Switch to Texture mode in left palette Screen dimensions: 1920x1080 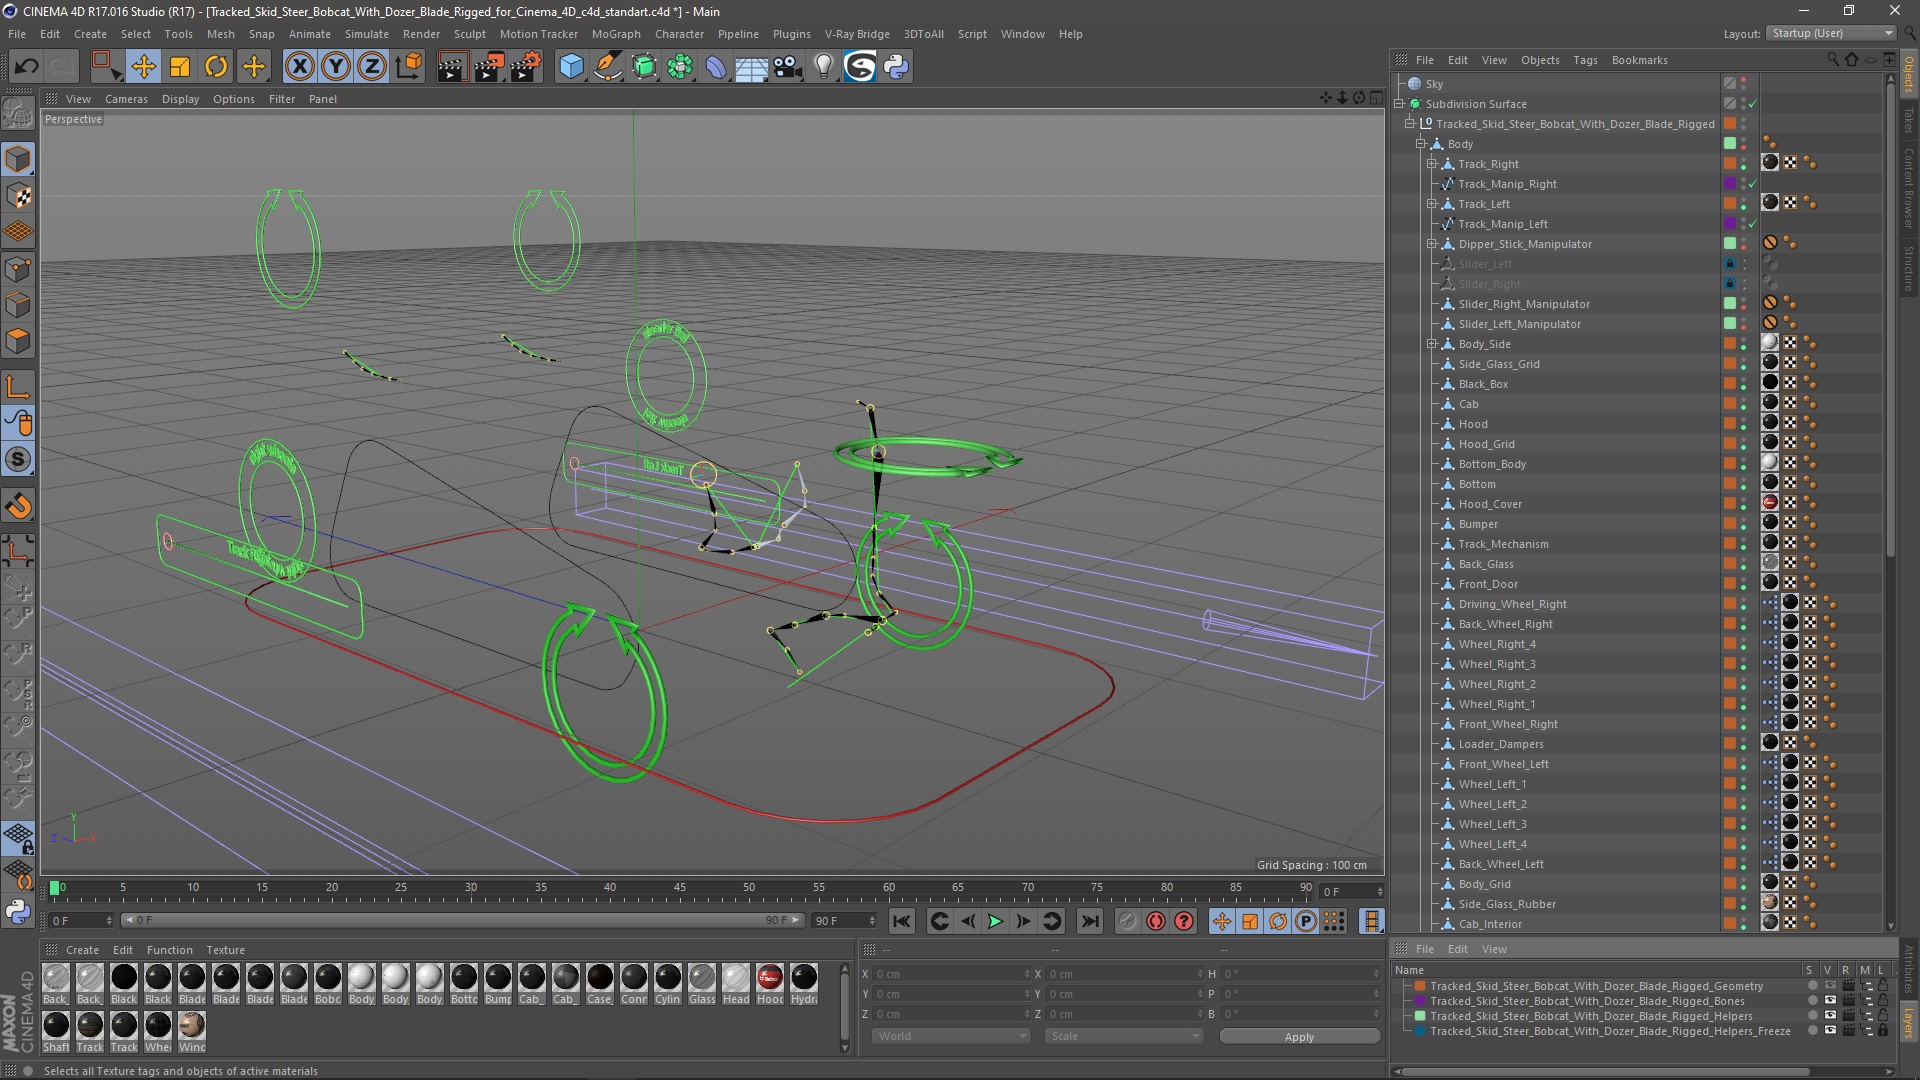[x=18, y=196]
